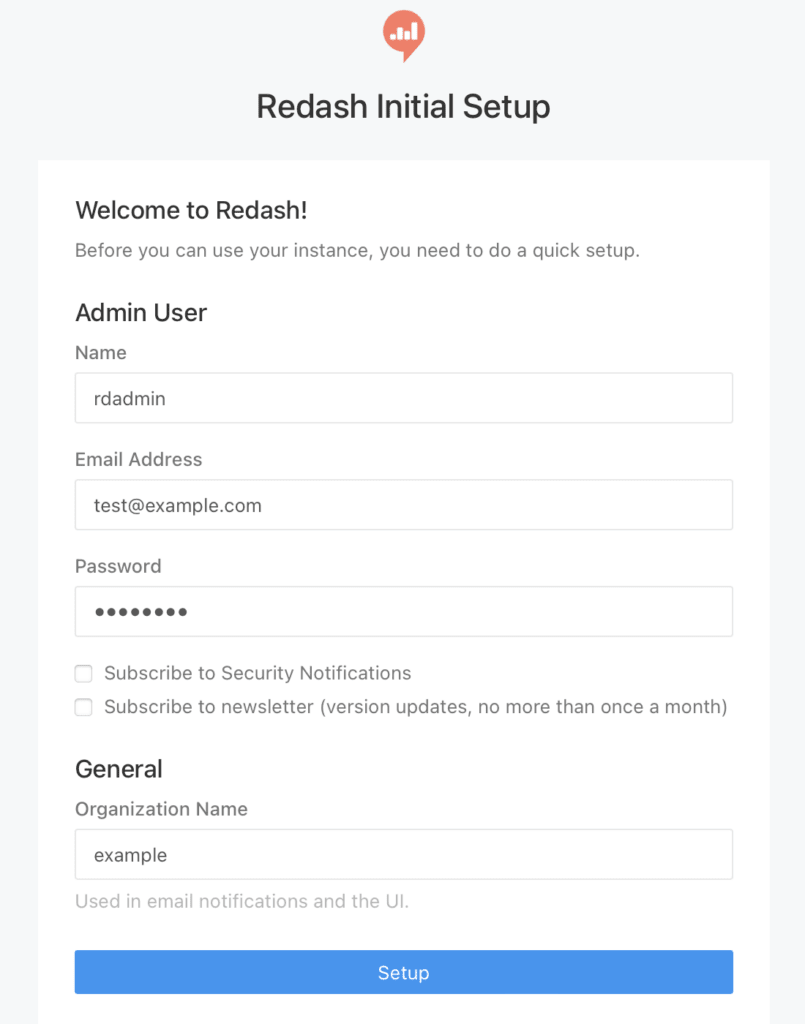
Task: Click the Name field label
Action: [x=101, y=353]
